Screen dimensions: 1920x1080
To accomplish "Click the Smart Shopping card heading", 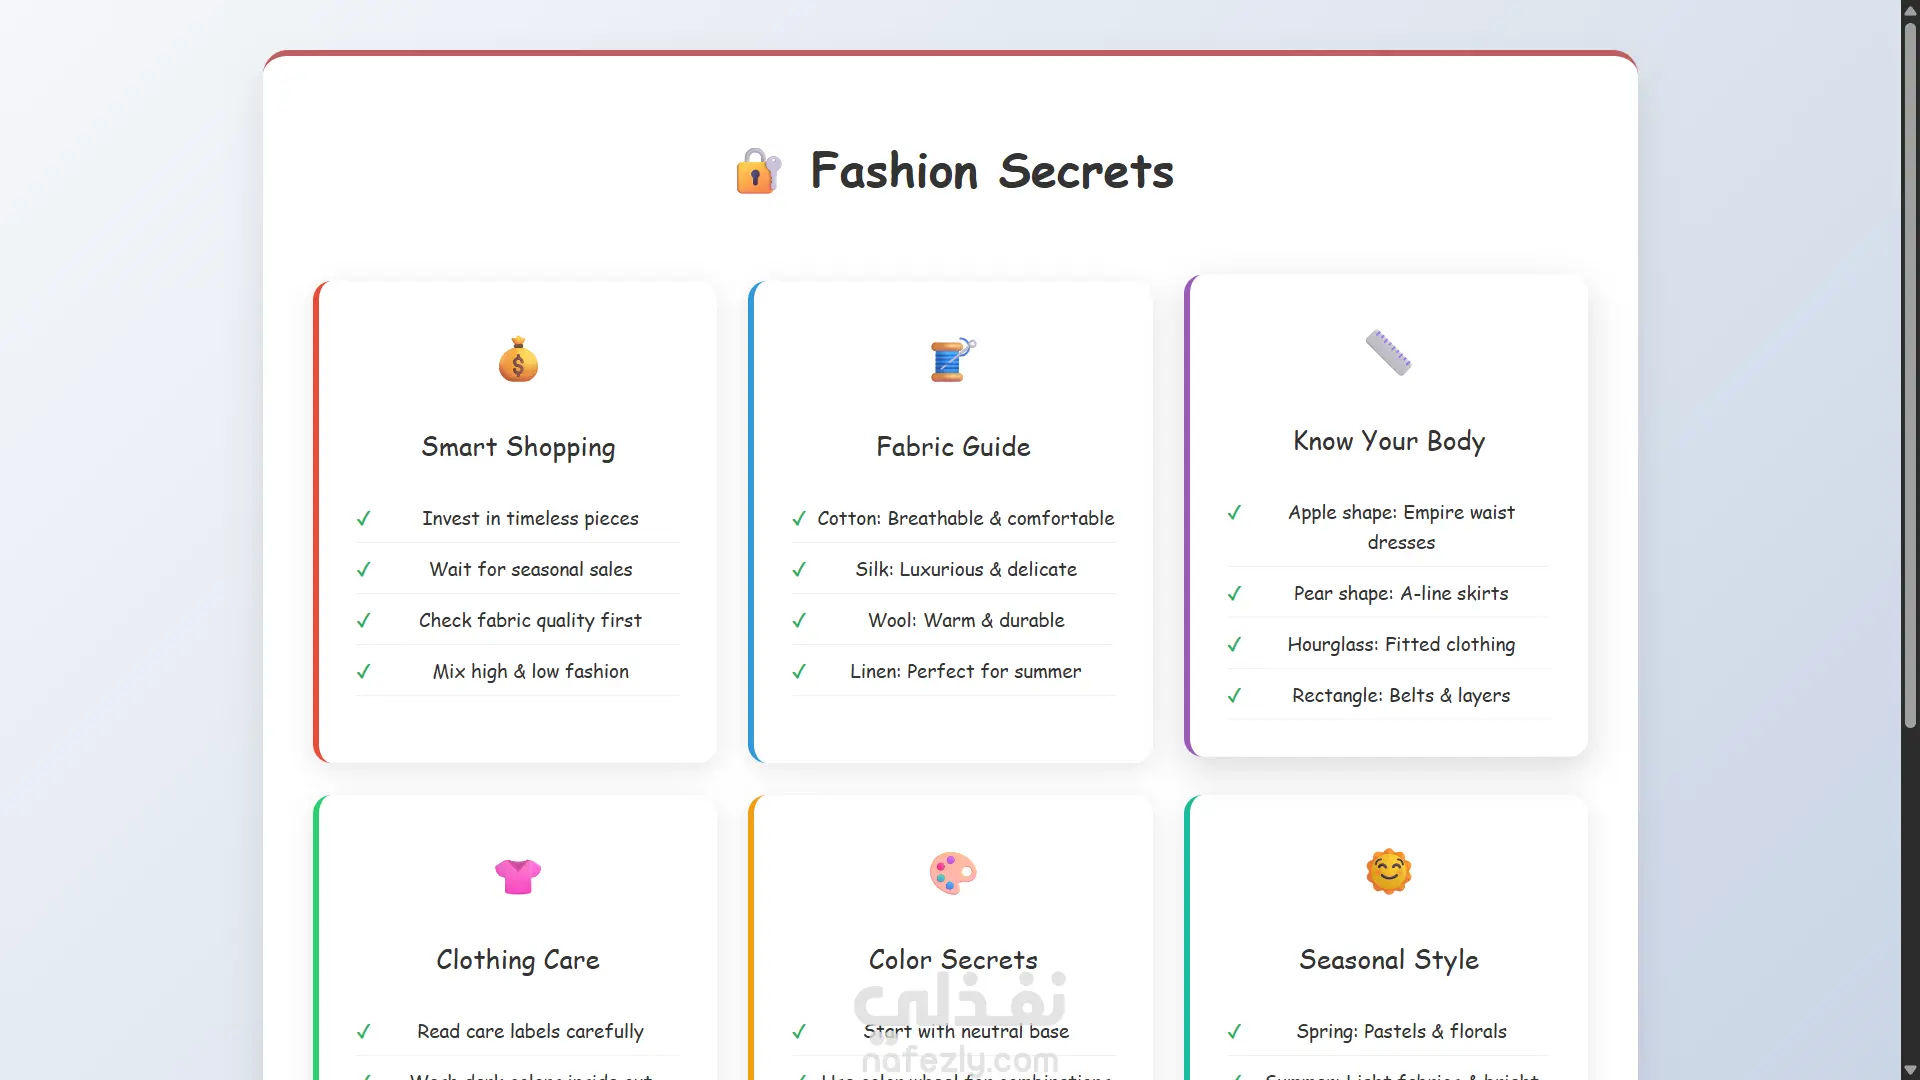I will [x=518, y=447].
